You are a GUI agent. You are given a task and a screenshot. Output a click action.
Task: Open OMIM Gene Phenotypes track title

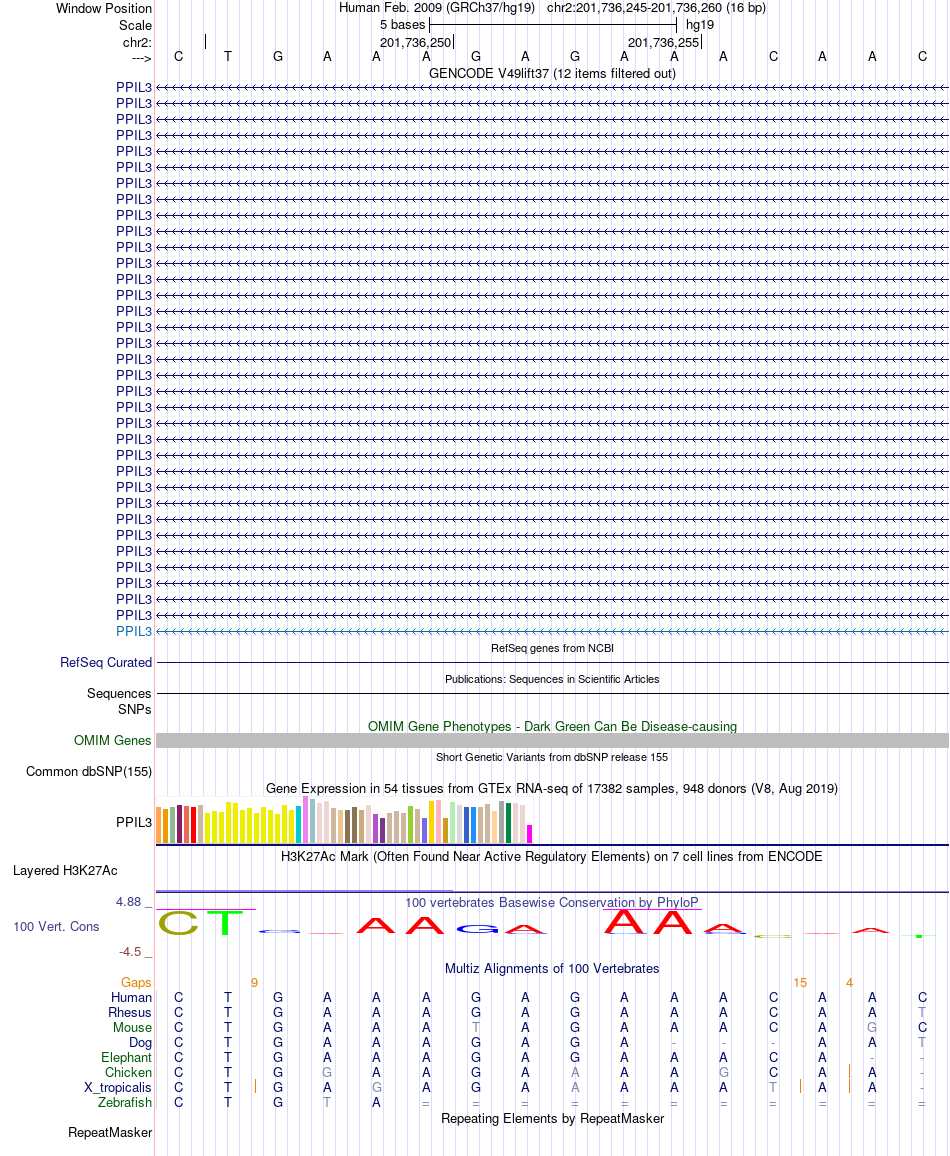click(x=552, y=726)
